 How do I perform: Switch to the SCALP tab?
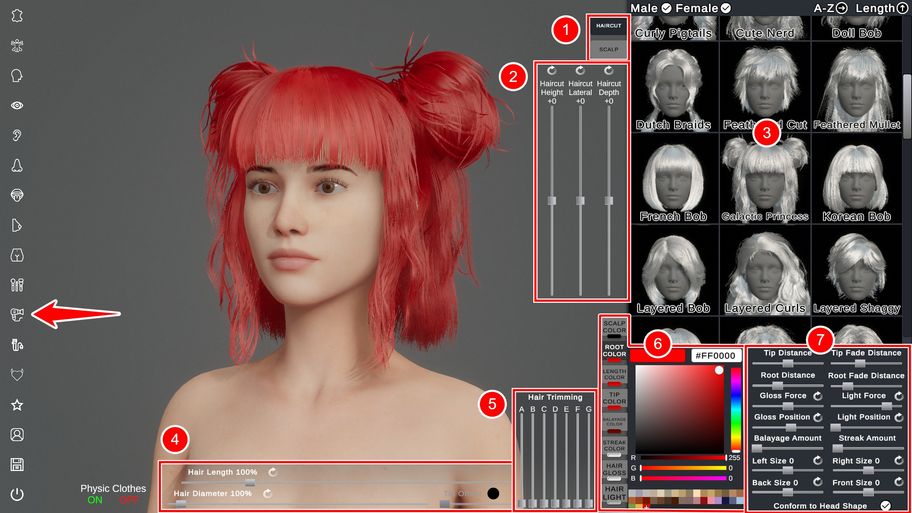point(608,49)
